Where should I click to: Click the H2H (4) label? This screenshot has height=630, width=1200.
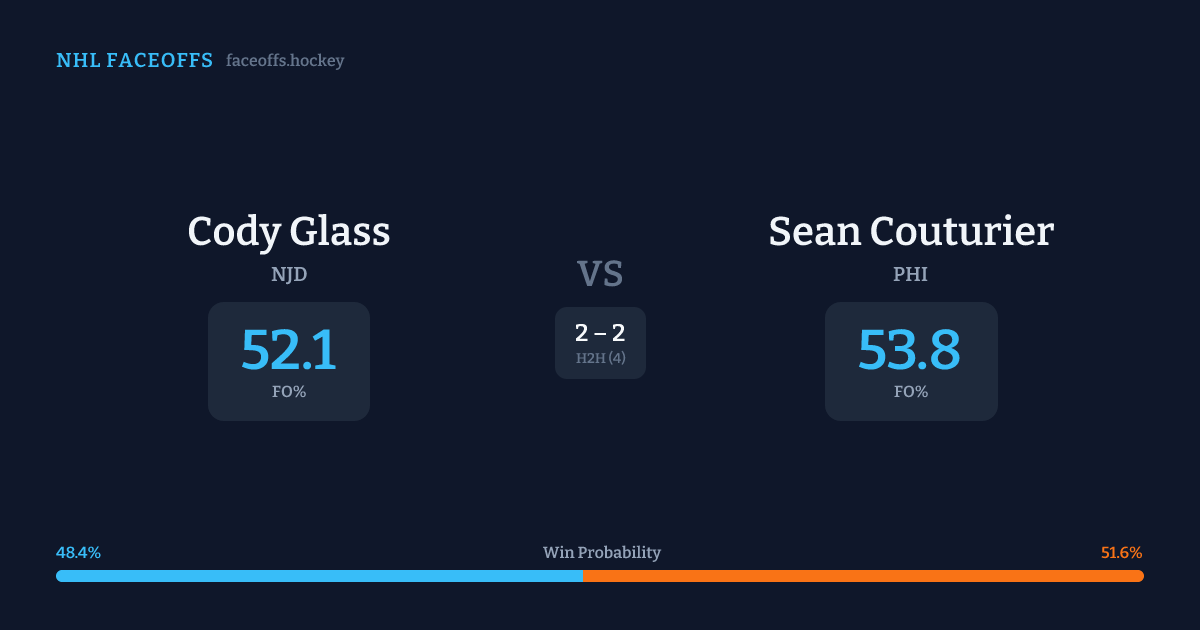point(600,358)
